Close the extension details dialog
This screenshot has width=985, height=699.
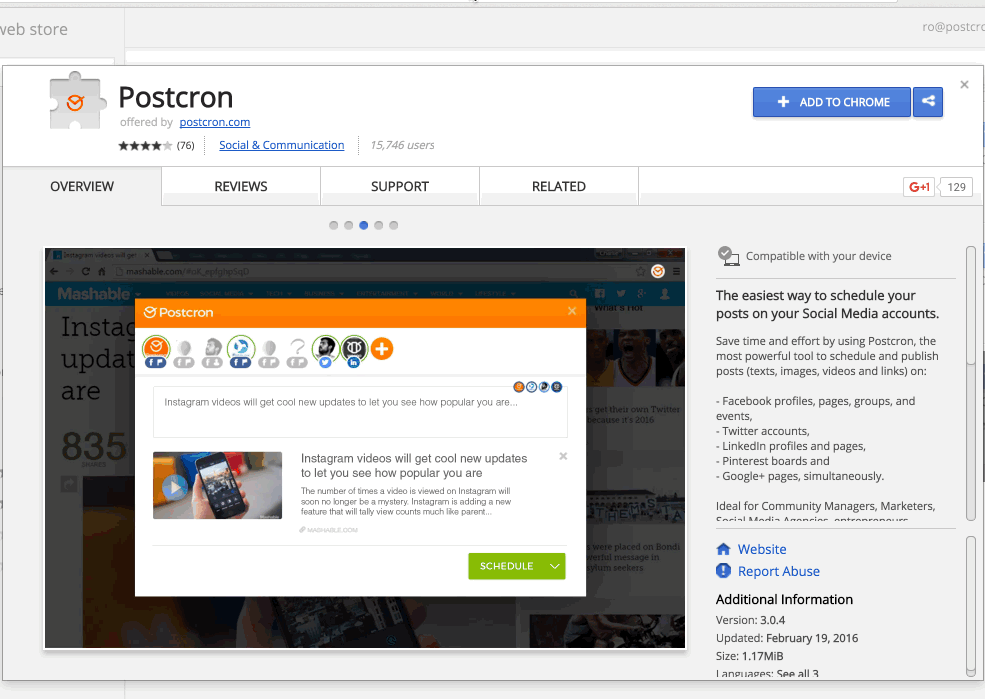pos(964,85)
